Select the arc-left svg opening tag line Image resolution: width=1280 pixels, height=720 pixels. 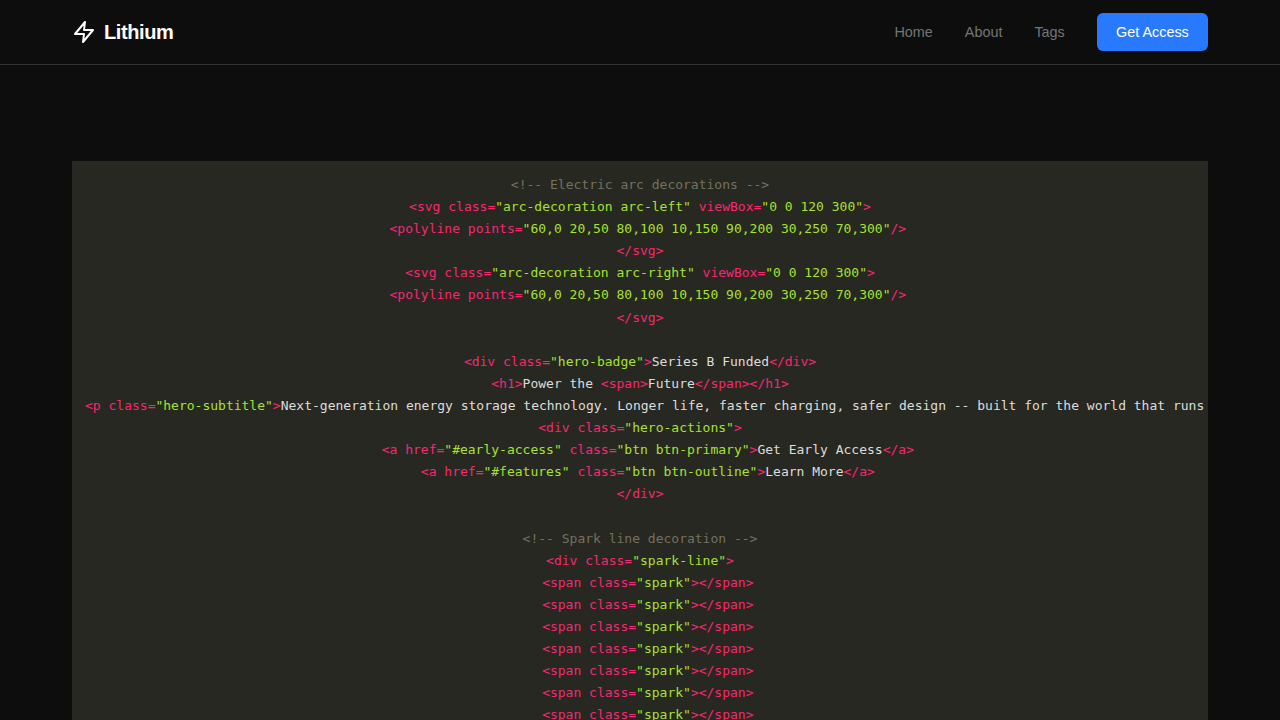click(x=640, y=207)
